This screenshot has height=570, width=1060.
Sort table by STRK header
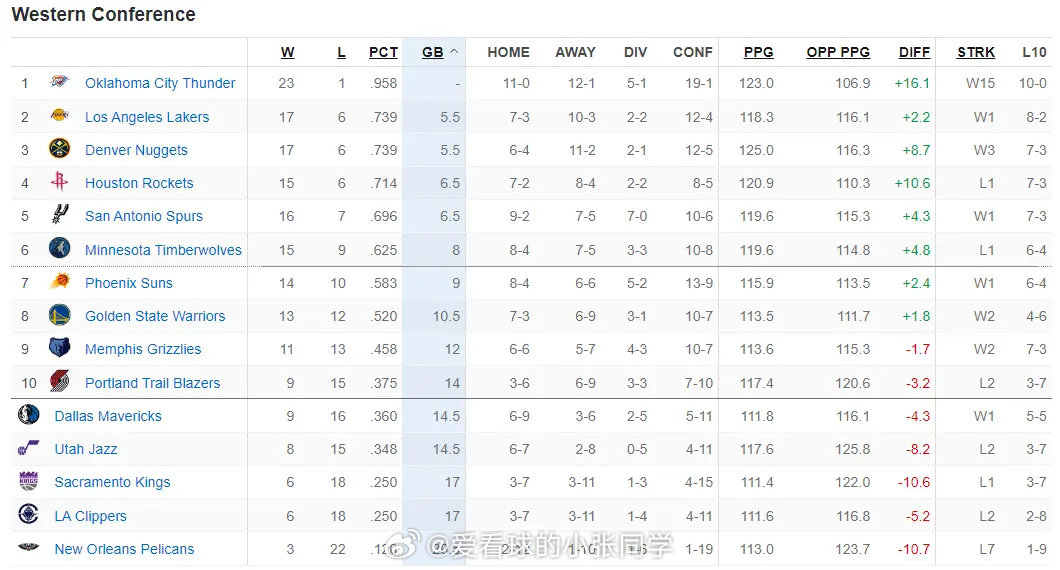pyautogui.click(x=975, y=52)
